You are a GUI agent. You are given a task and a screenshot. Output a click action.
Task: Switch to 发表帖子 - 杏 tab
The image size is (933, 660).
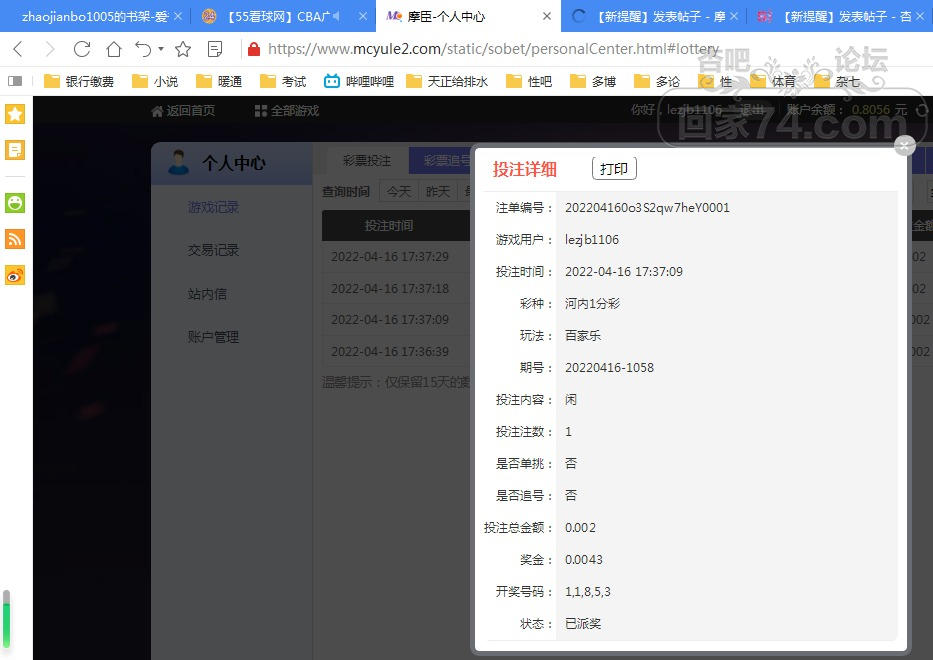(x=839, y=16)
